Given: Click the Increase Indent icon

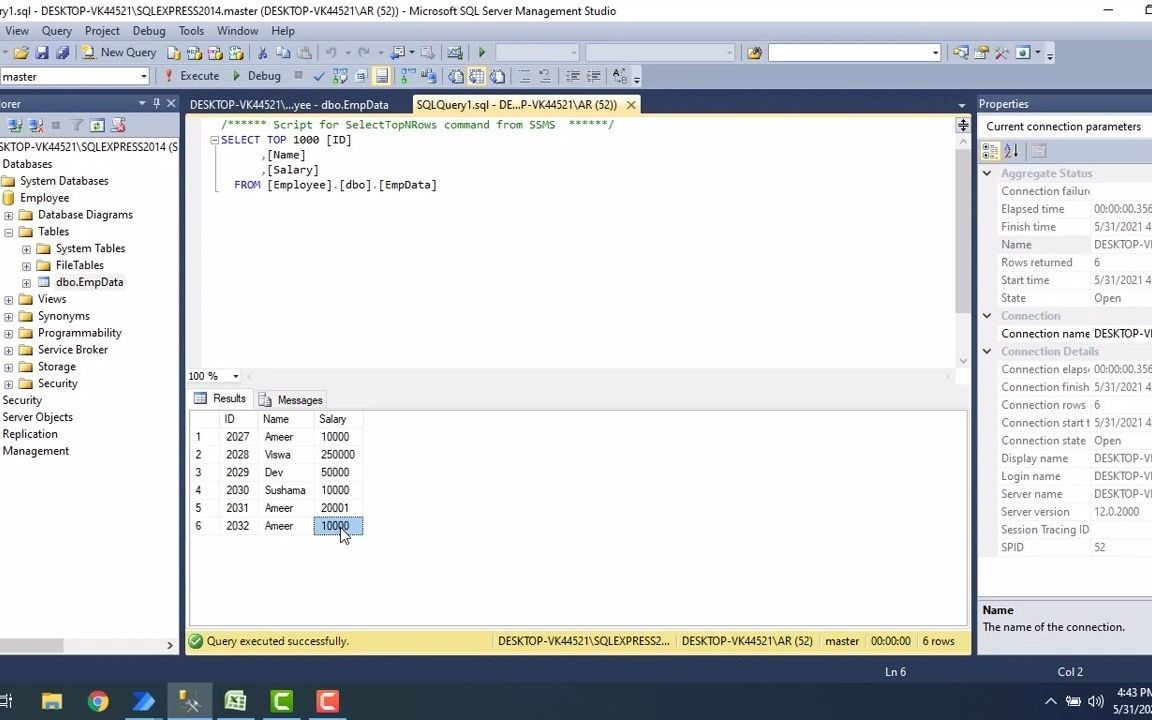Looking at the screenshot, I should (594, 76).
